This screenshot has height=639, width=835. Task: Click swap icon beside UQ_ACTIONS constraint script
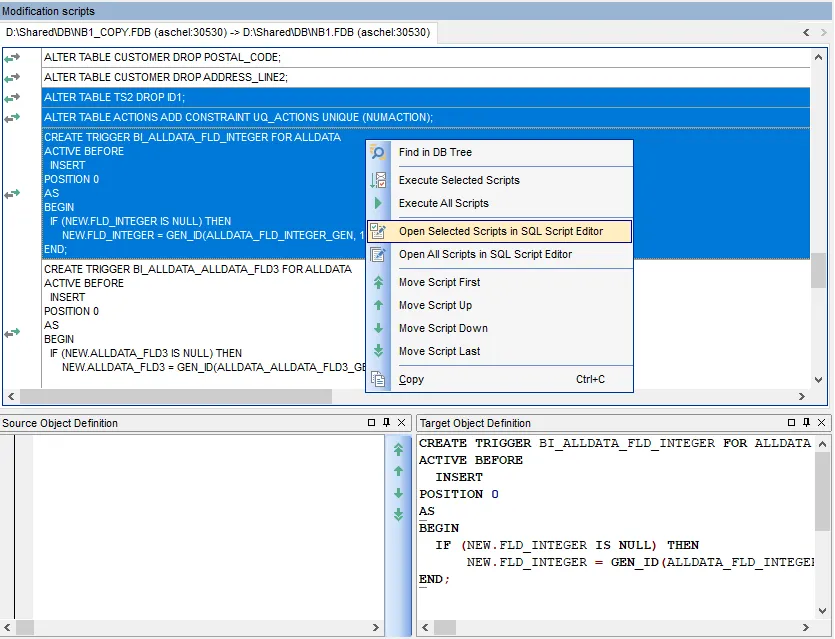12,118
